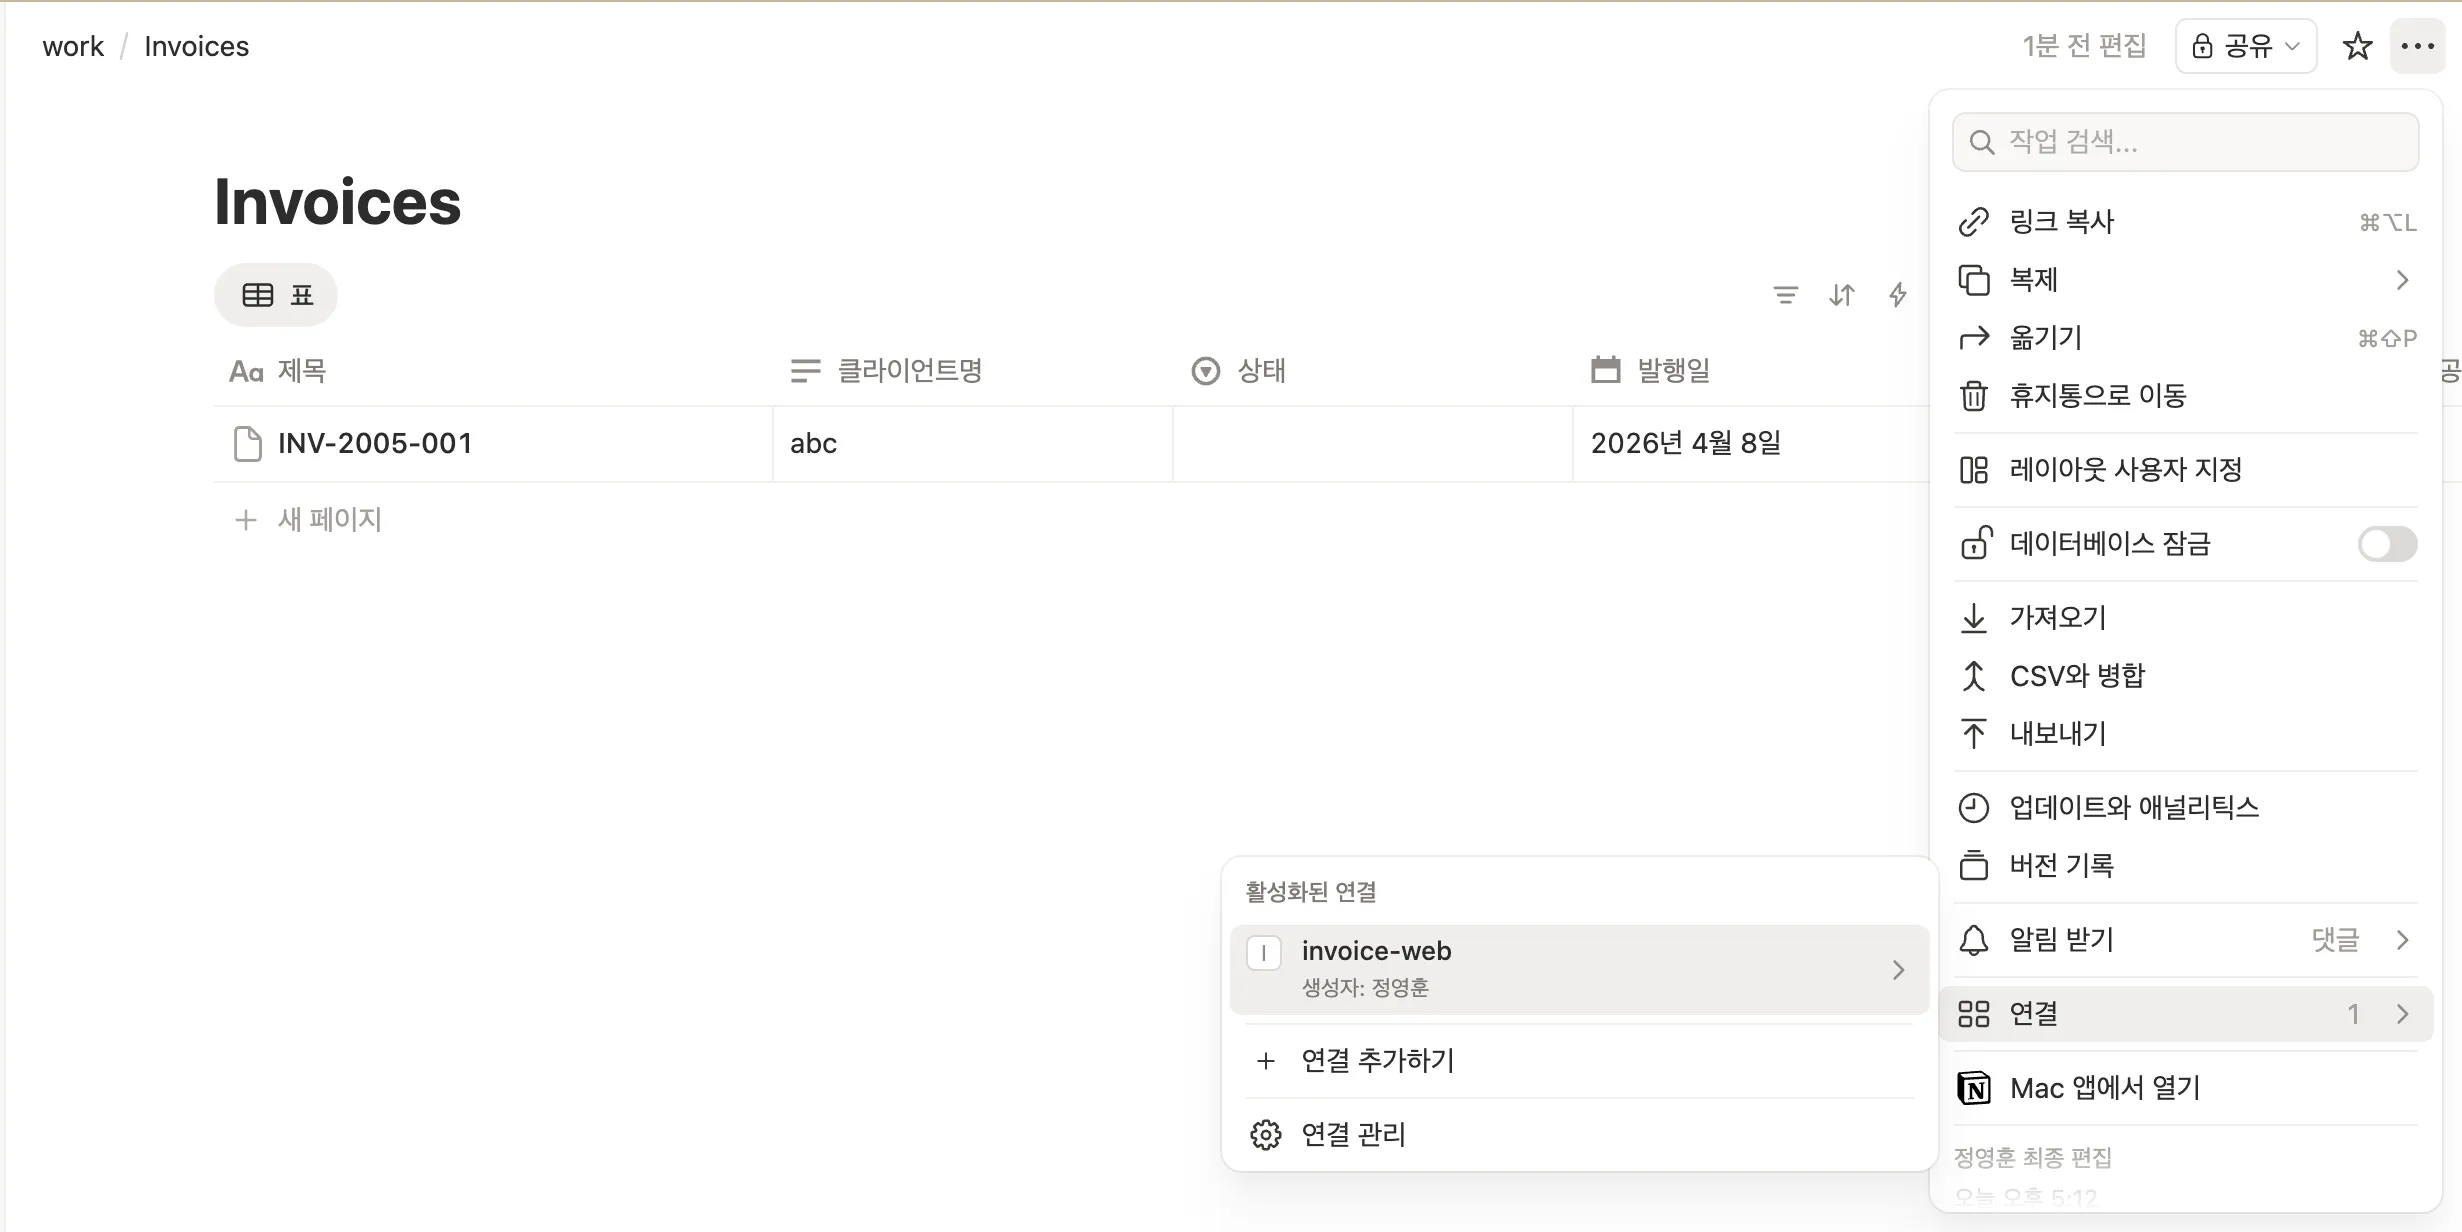Click the calendar icon on the 발행일 column
The height and width of the screenshot is (1232, 2462).
pos(1605,370)
